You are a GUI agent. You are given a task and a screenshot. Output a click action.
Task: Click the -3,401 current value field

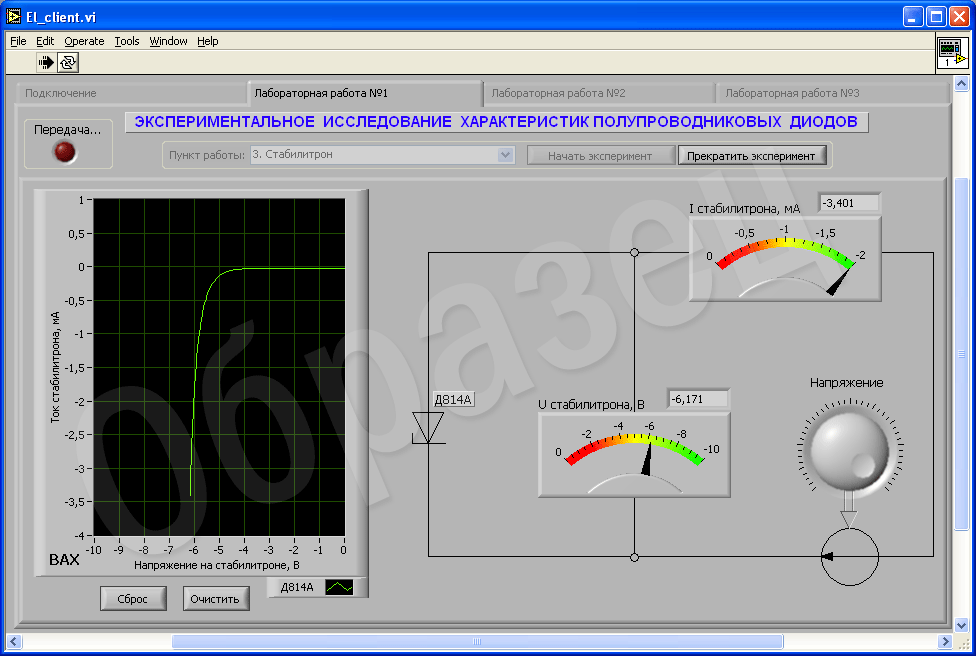click(849, 203)
